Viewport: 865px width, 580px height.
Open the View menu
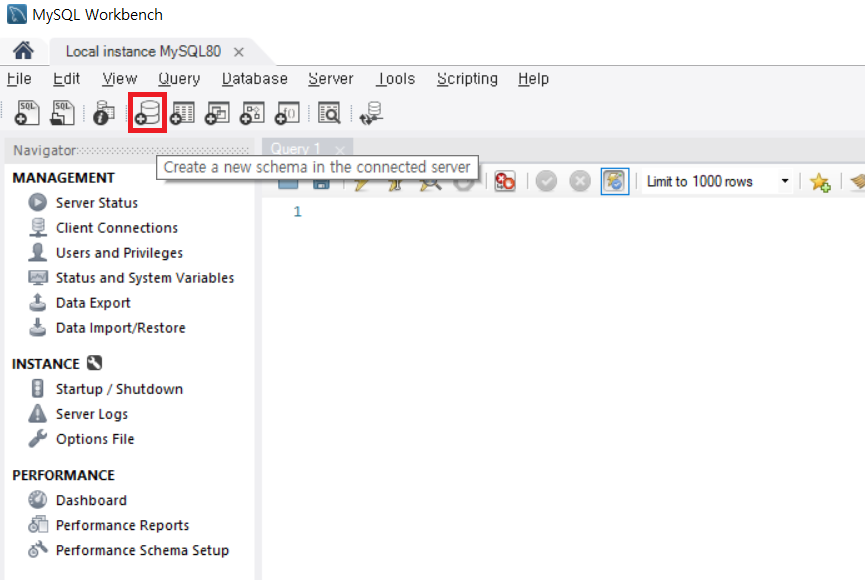(x=119, y=79)
